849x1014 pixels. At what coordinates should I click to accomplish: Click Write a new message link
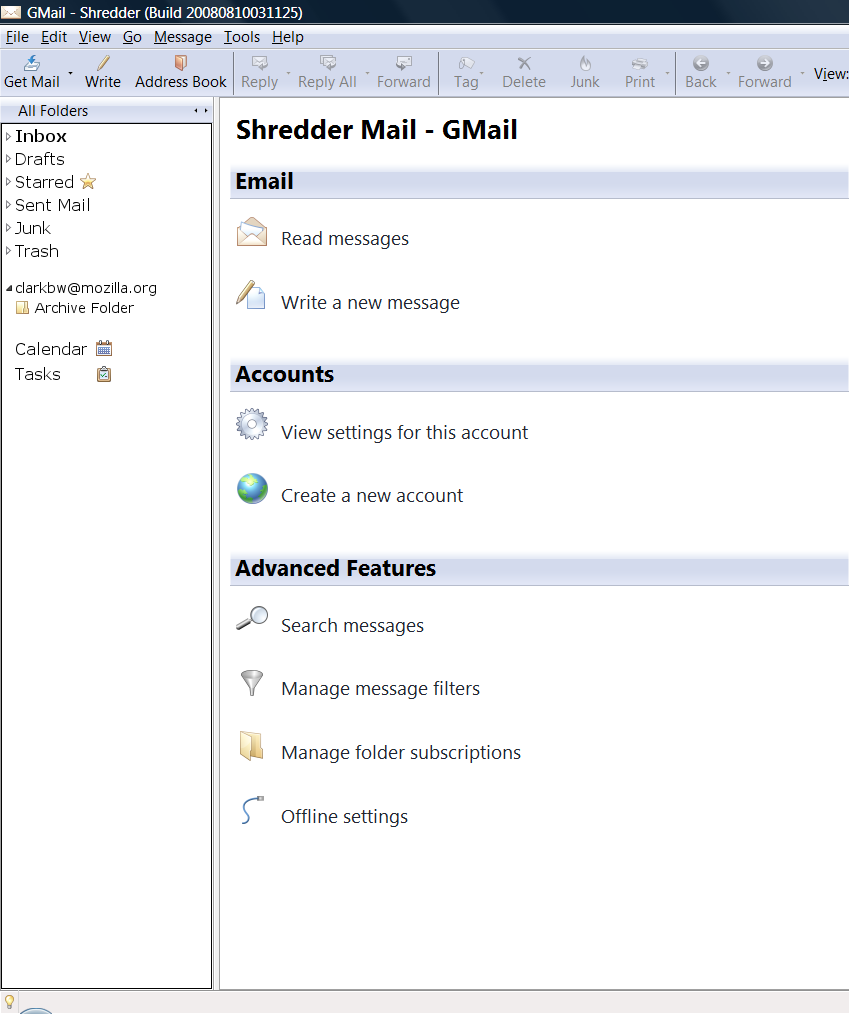(370, 303)
